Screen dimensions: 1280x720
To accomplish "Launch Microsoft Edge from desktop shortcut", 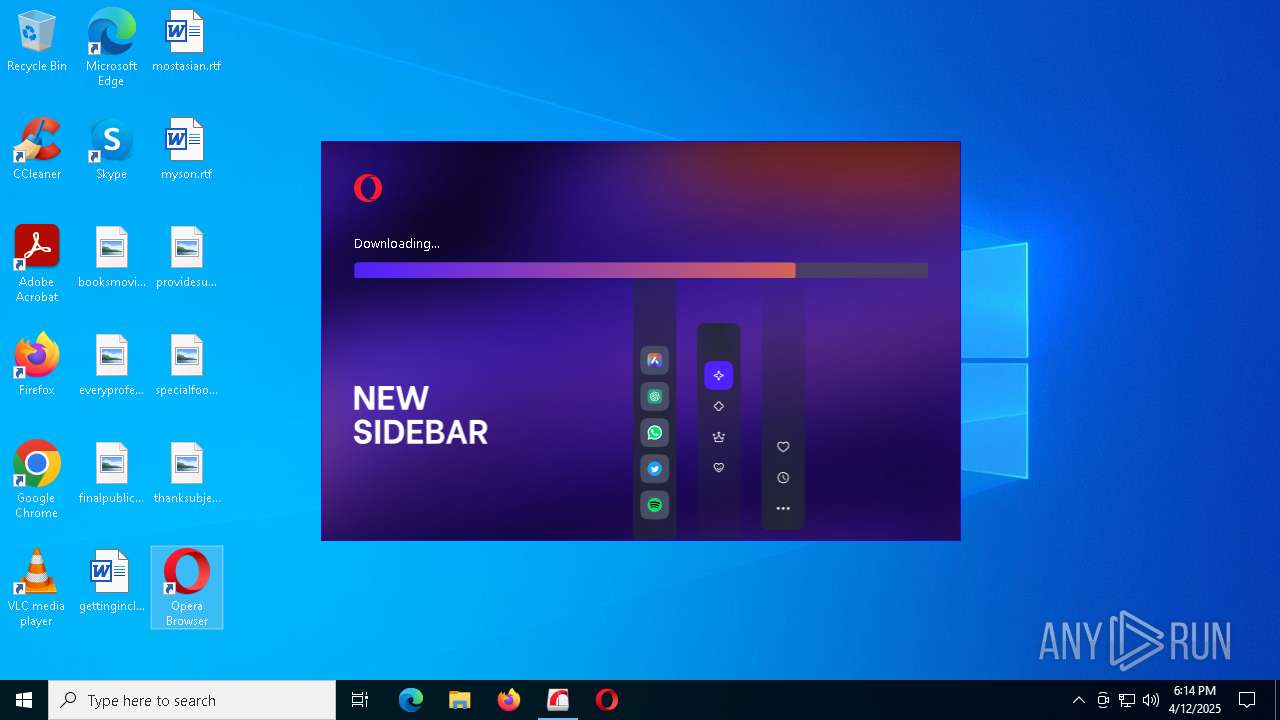I will pyautogui.click(x=111, y=48).
